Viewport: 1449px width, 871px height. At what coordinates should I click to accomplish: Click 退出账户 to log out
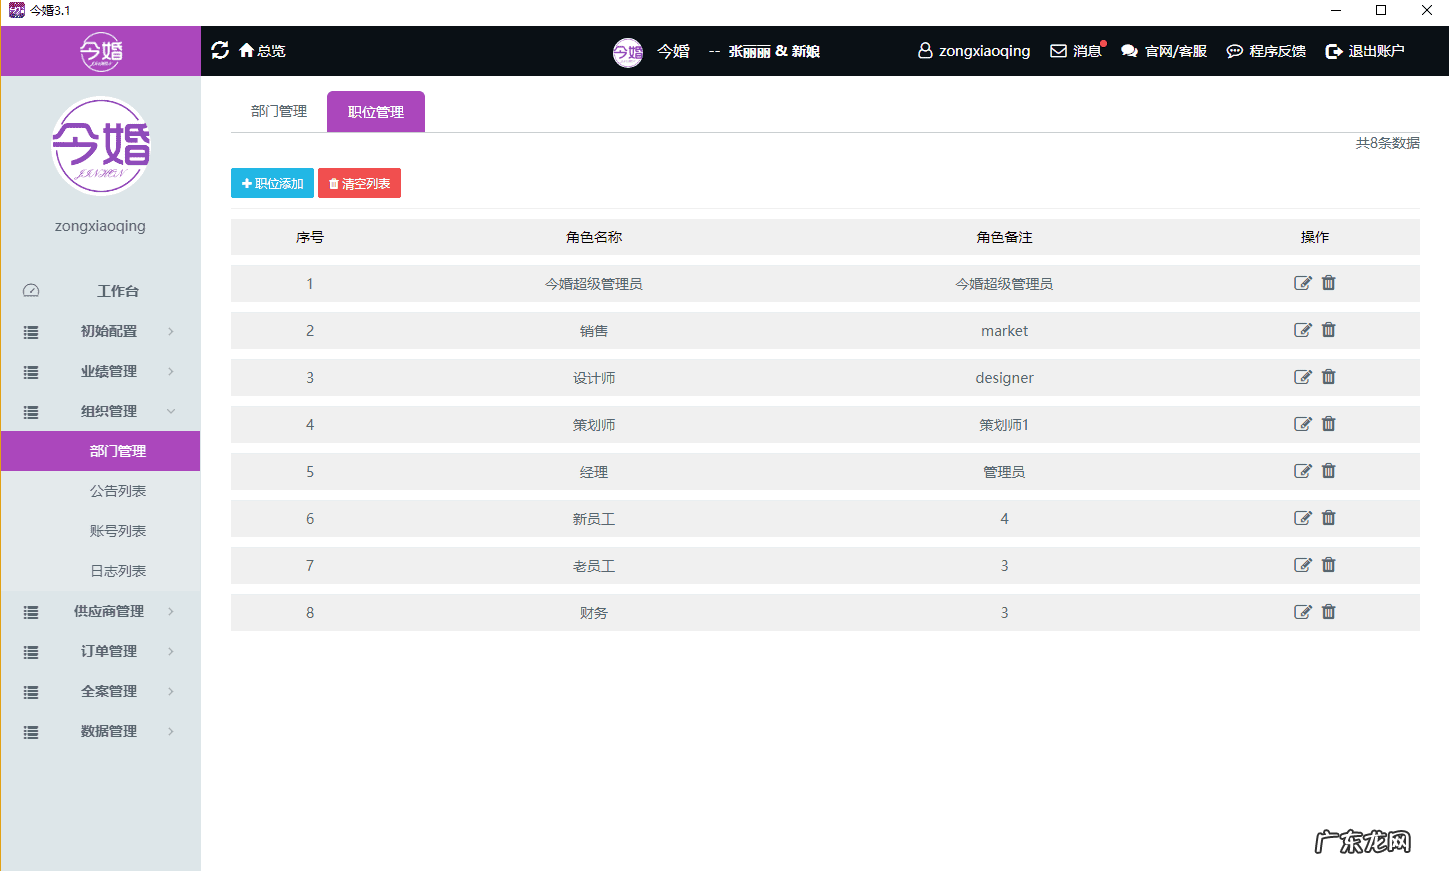pyautogui.click(x=1365, y=51)
